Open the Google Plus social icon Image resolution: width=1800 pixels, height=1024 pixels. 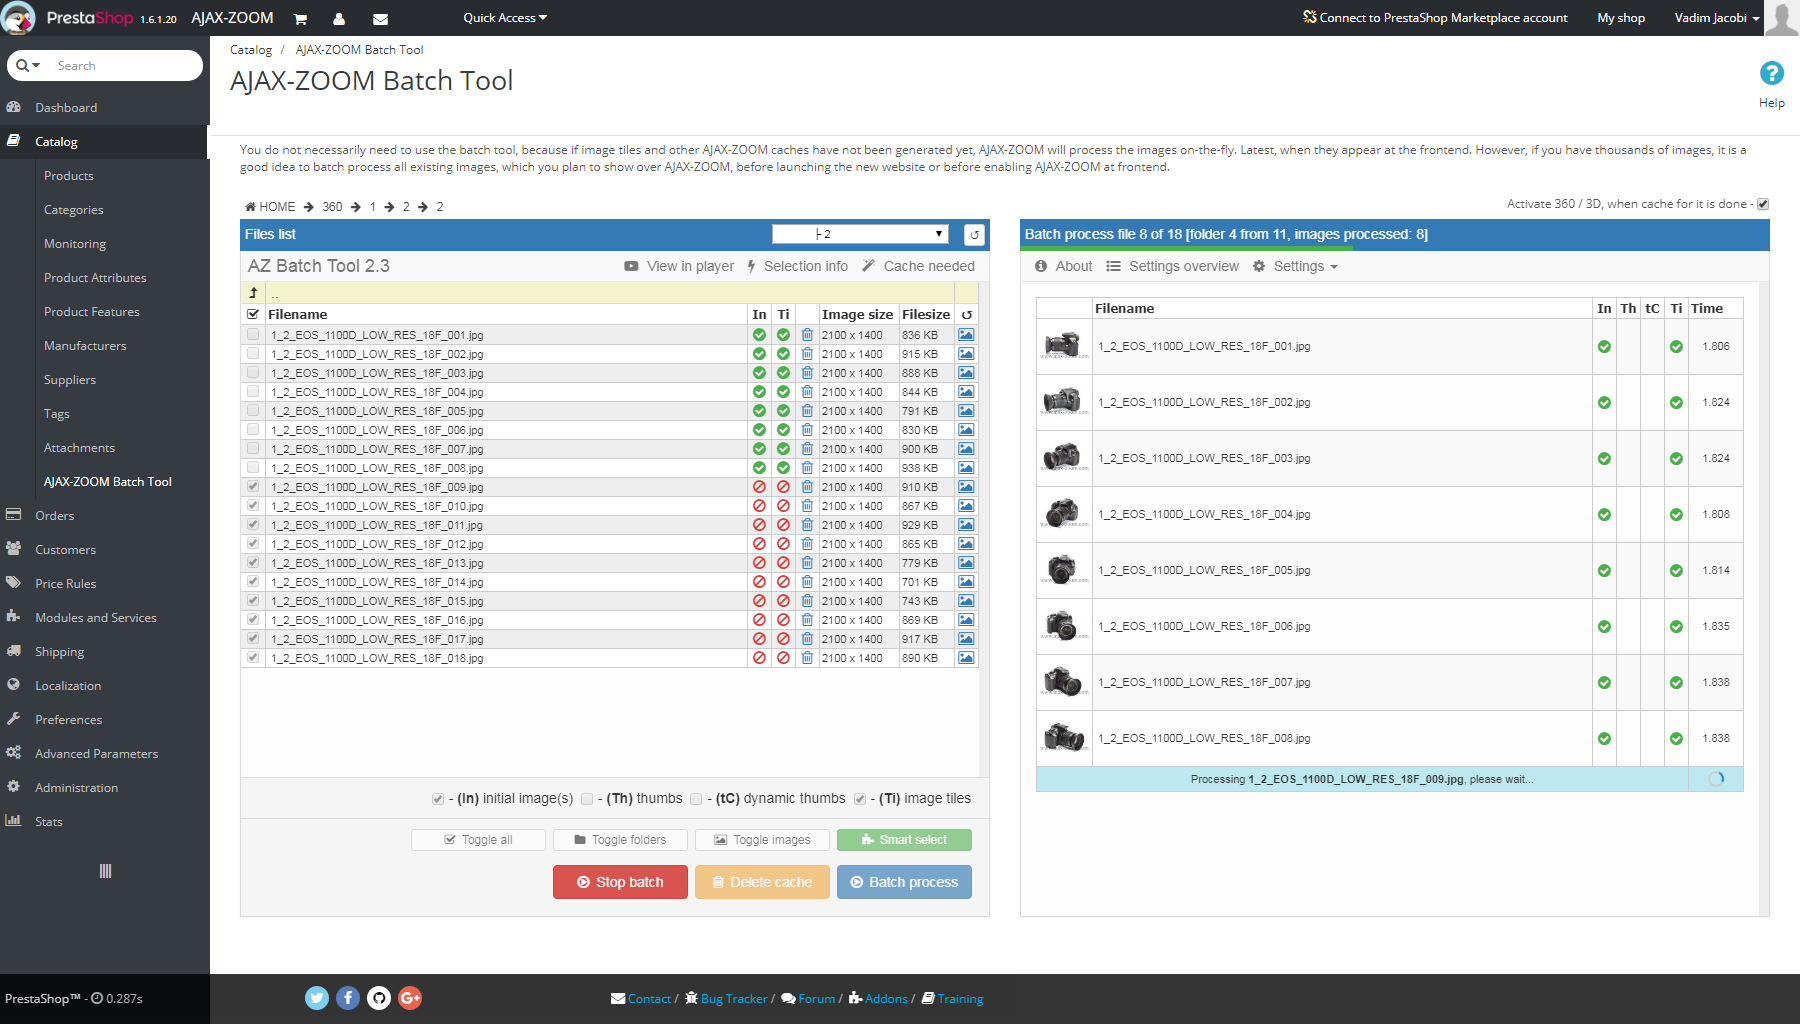tap(410, 998)
